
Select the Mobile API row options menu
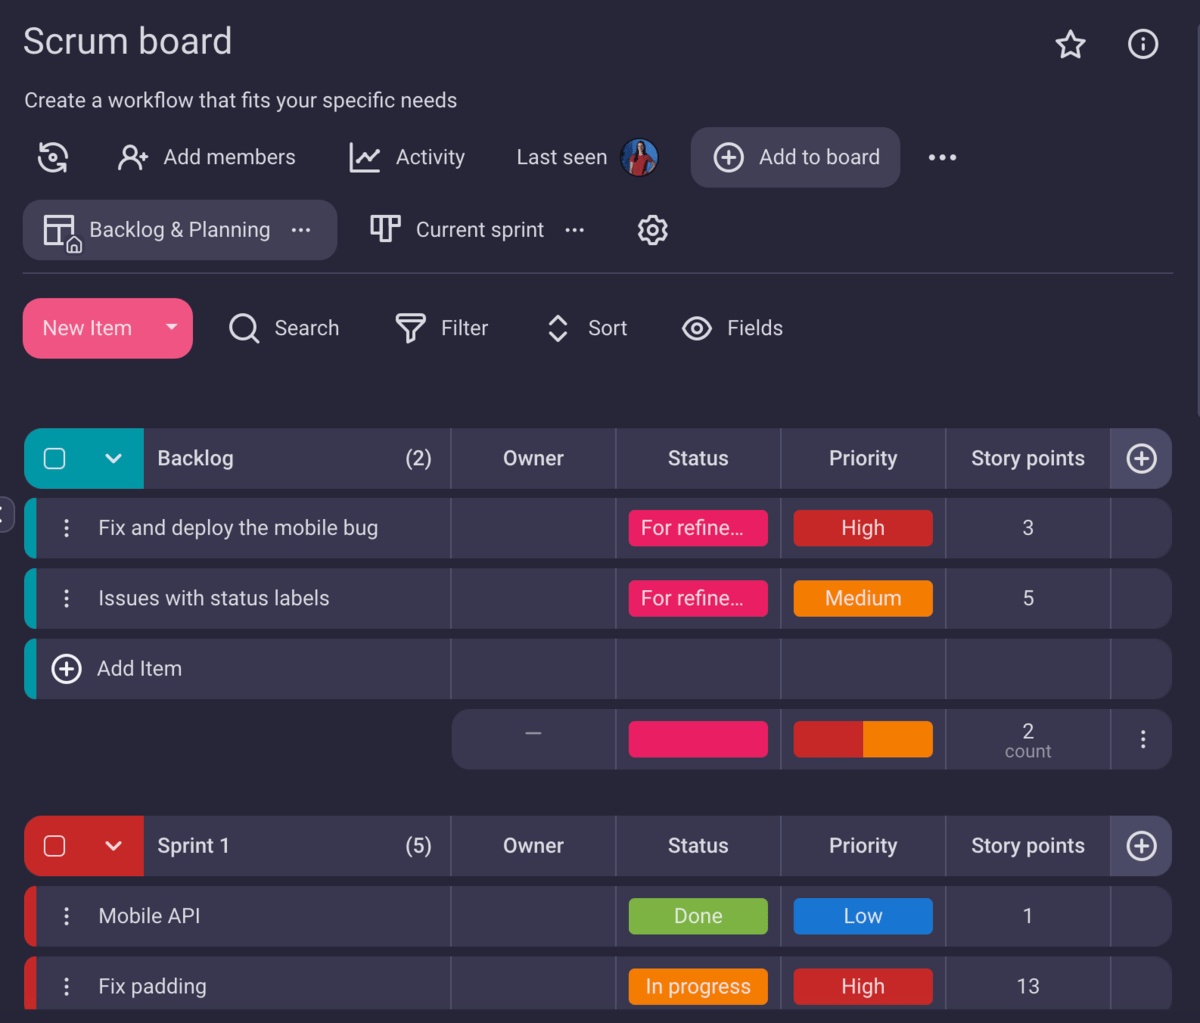click(66, 915)
